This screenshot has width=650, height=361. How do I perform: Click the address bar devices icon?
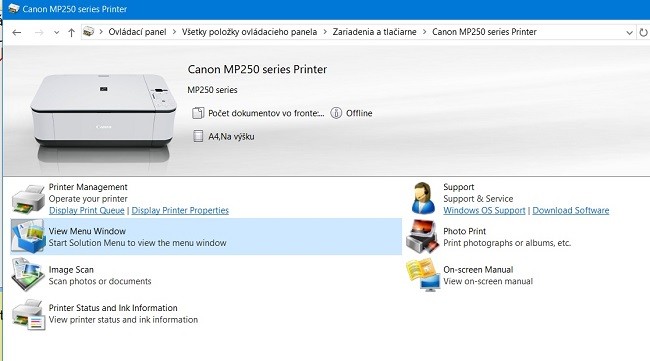[88, 31]
